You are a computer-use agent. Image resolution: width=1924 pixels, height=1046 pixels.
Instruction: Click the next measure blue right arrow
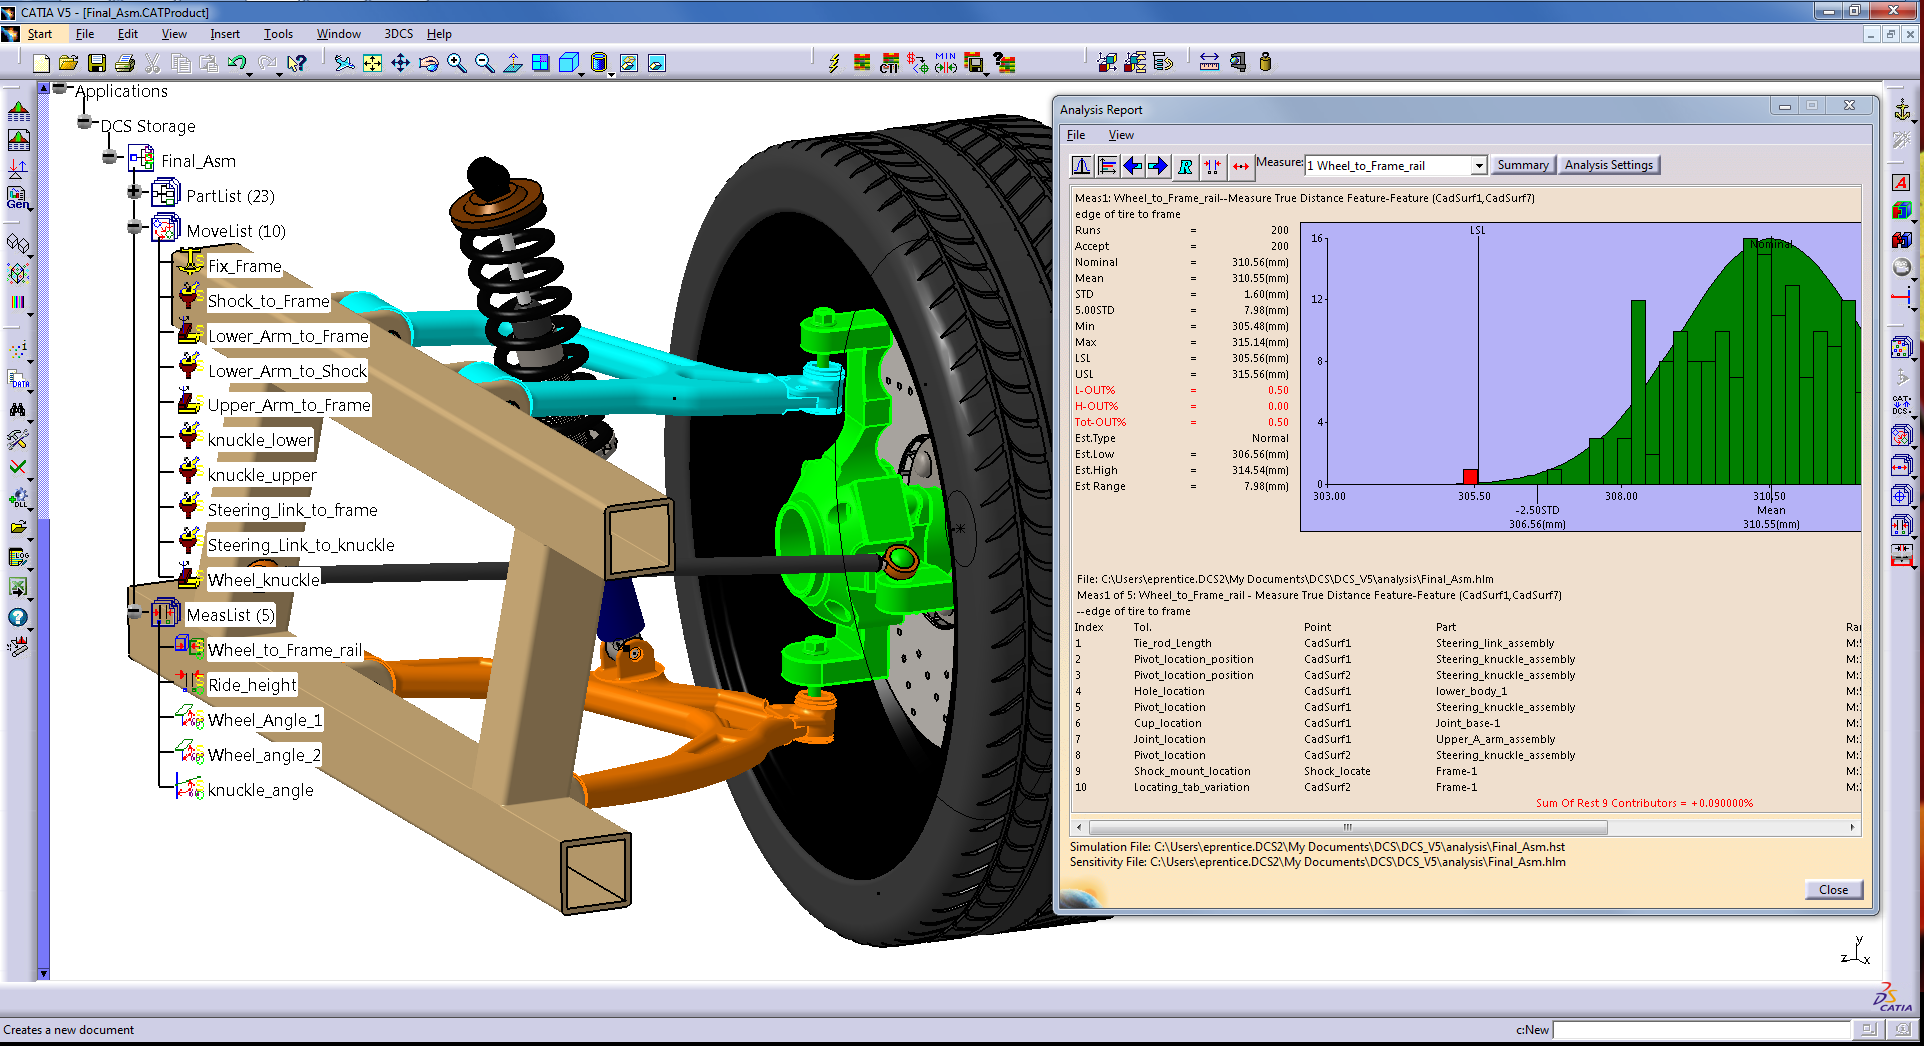tap(1158, 166)
